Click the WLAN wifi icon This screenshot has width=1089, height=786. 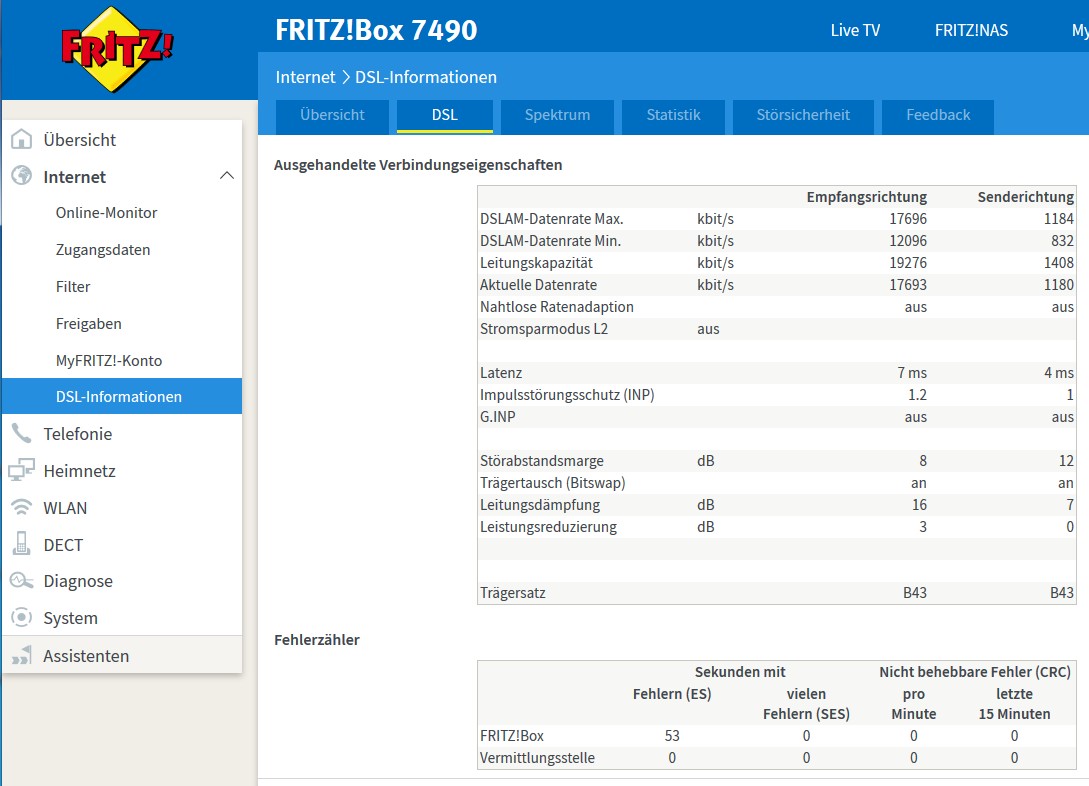tap(22, 508)
